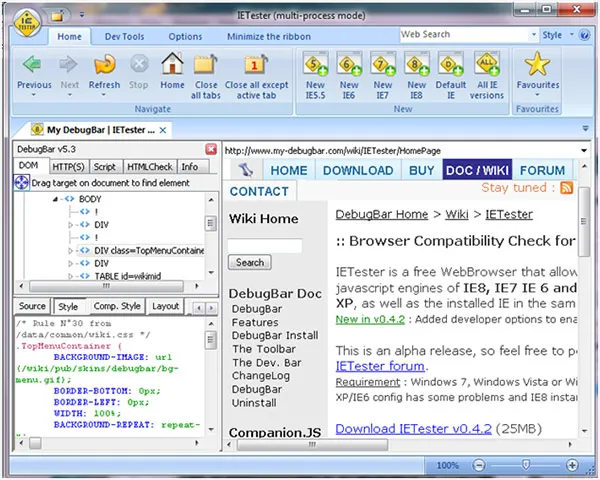Screen dimensions: 600x480
Task: Click the RSS feed icon
Action: (x=566, y=187)
